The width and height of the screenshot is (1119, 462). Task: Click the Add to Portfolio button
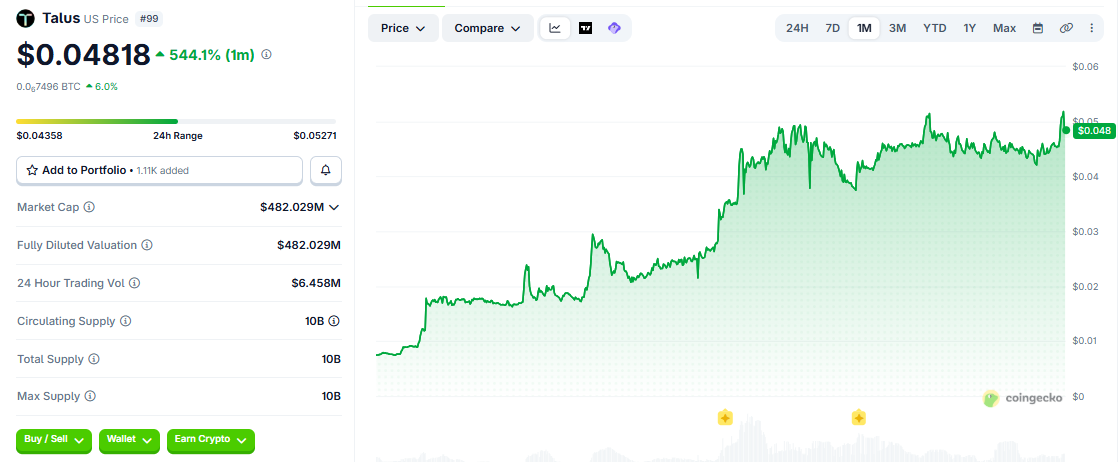point(160,170)
